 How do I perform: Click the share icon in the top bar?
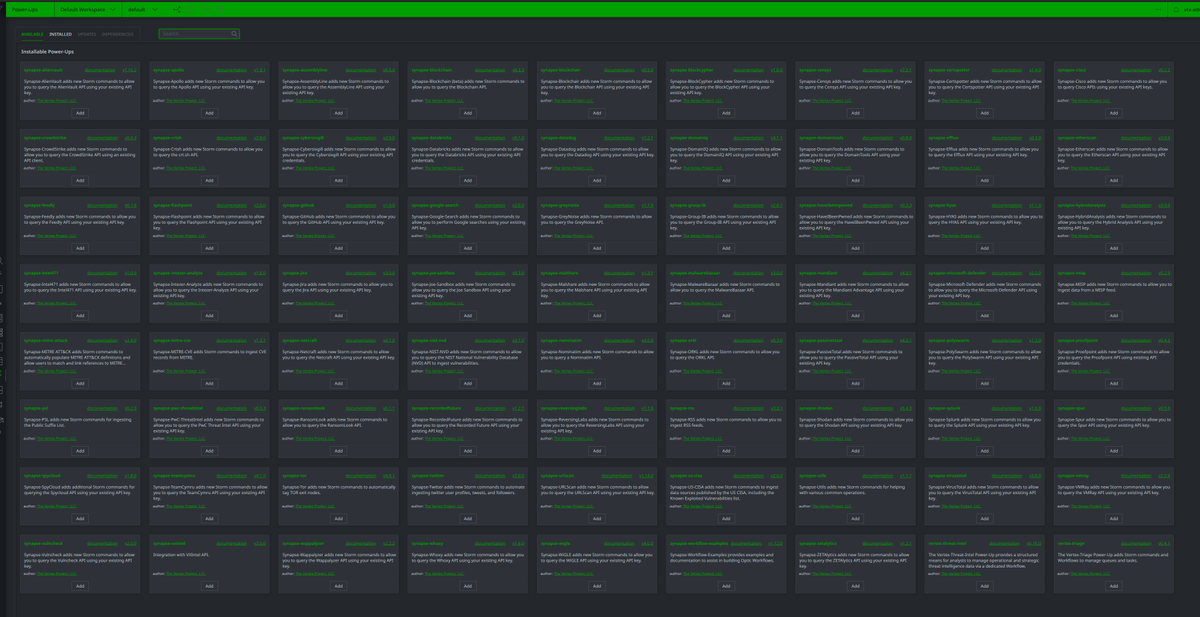click(178, 9)
